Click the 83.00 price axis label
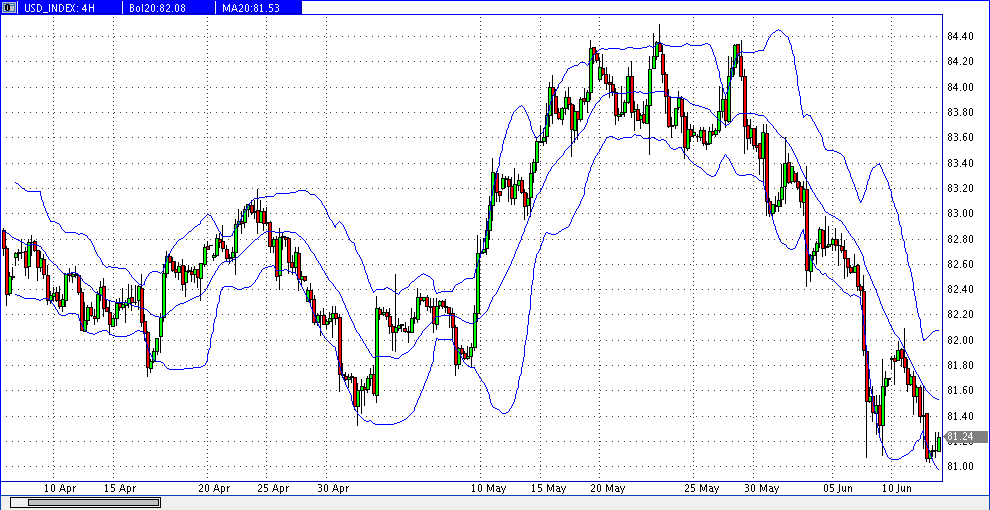990x510 pixels. (960, 213)
